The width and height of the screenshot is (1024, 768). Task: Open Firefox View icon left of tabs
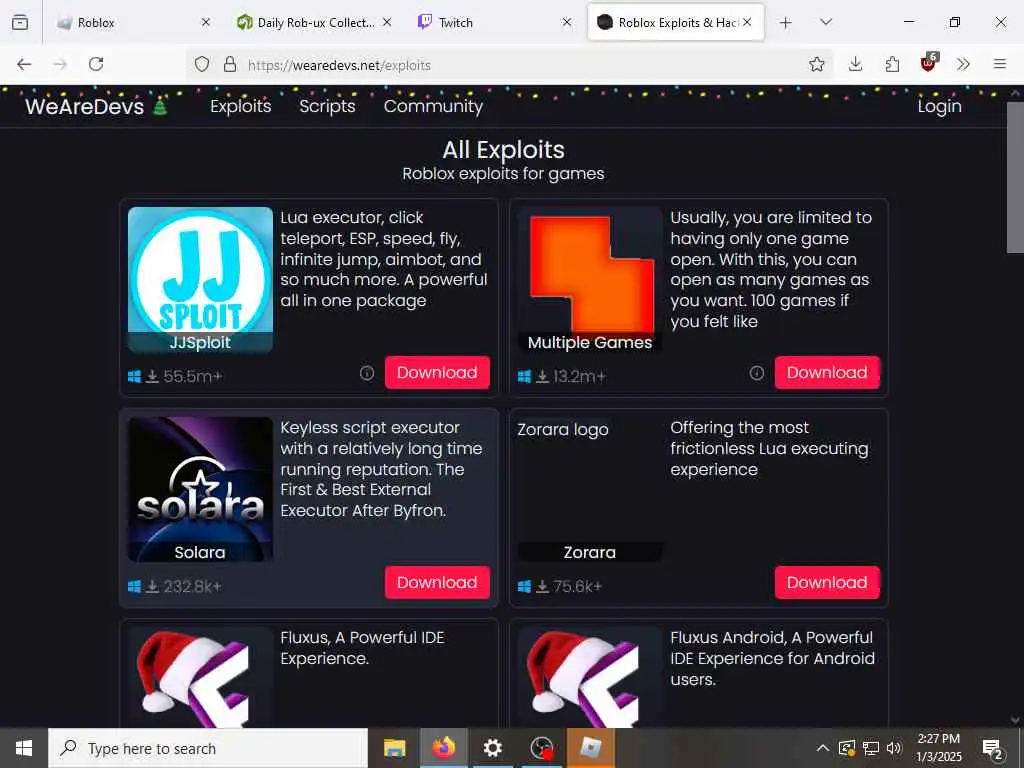(20, 22)
